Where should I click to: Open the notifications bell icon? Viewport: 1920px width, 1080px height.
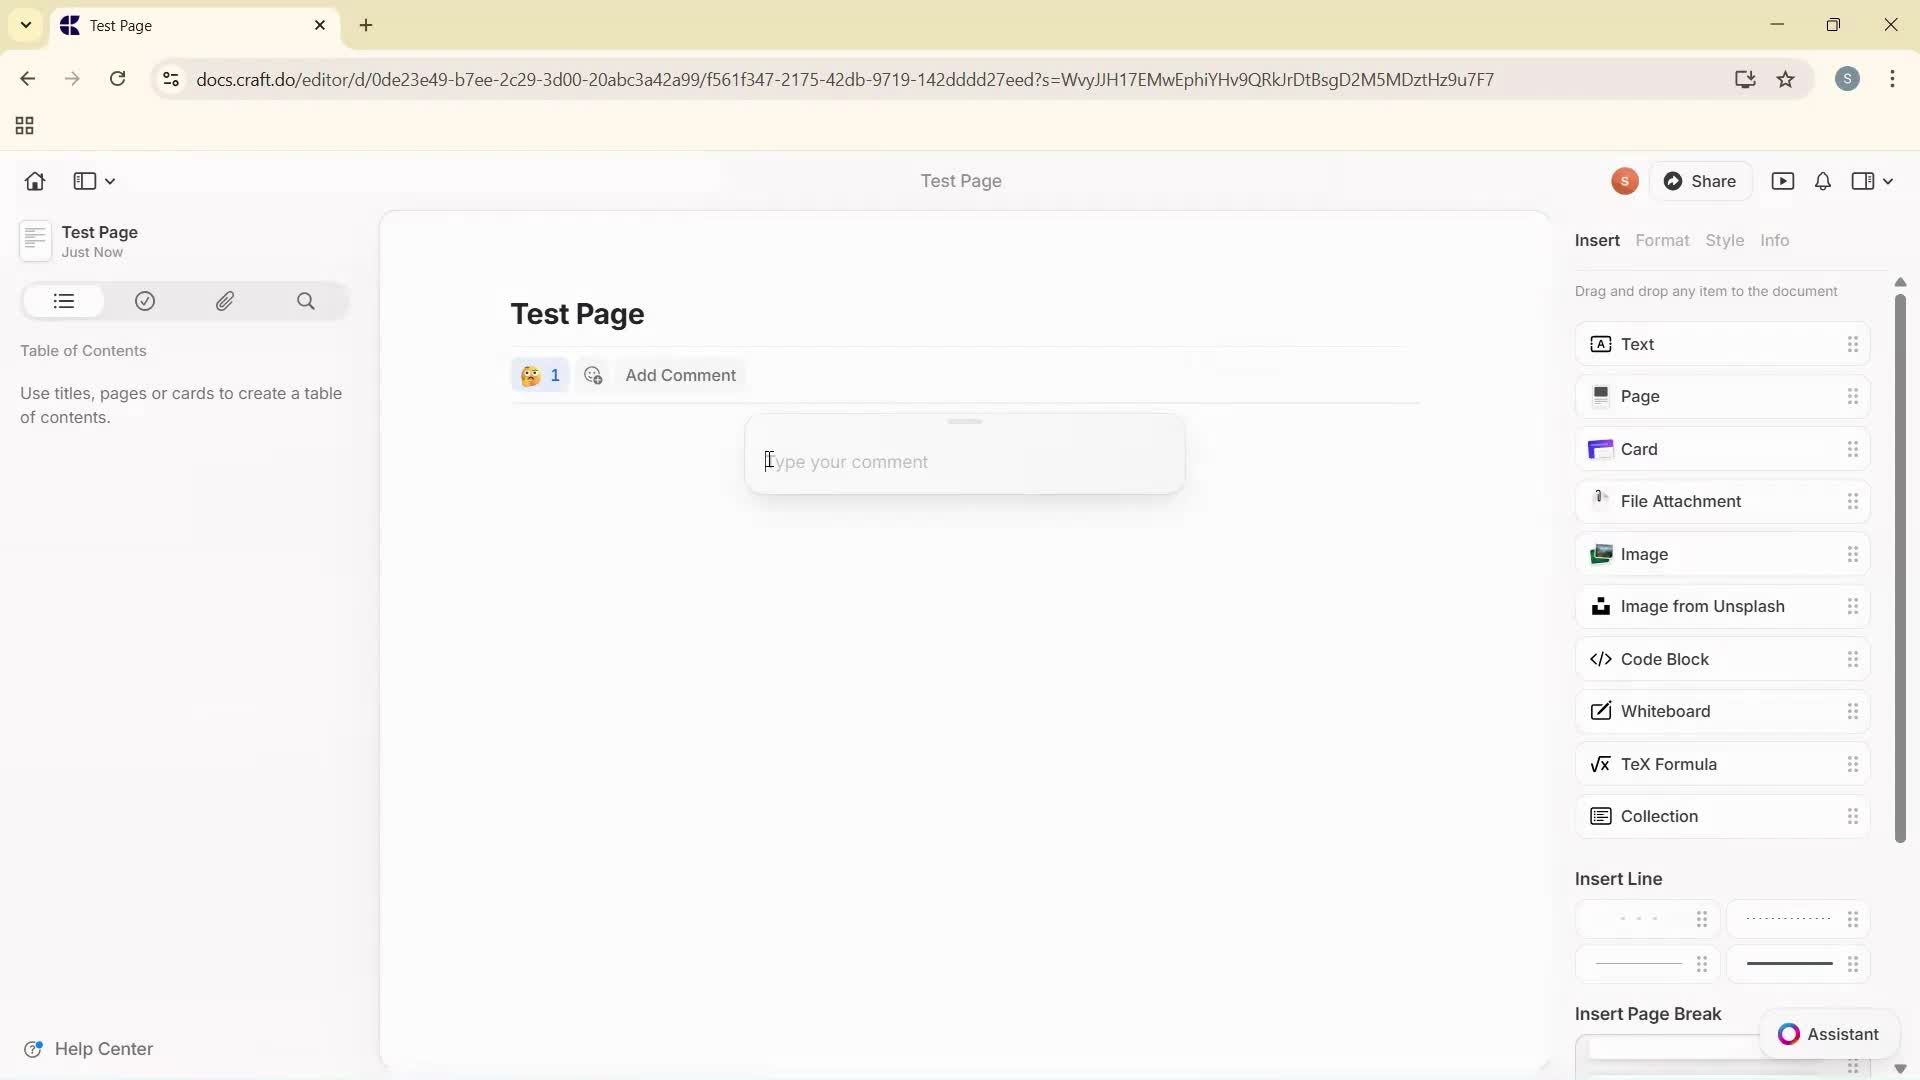(x=1822, y=181)
